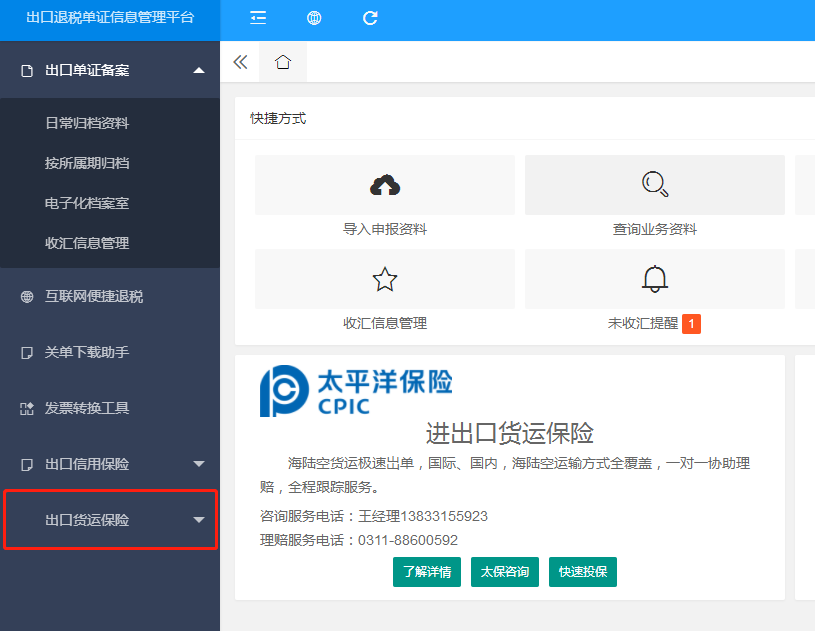
Task: Open 日常归档资料 submenu item
Action: click(x=87, y=123)
